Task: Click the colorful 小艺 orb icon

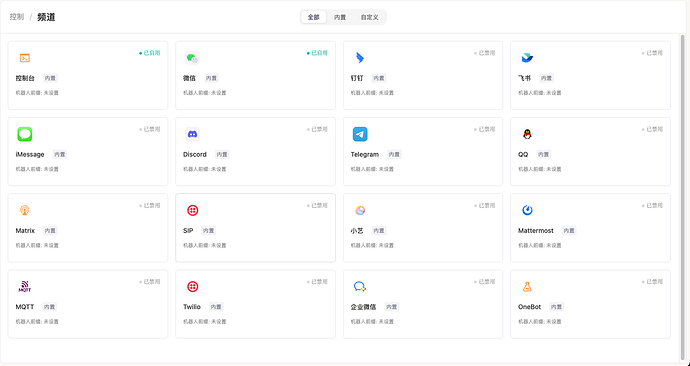Action: click(360, 210)
